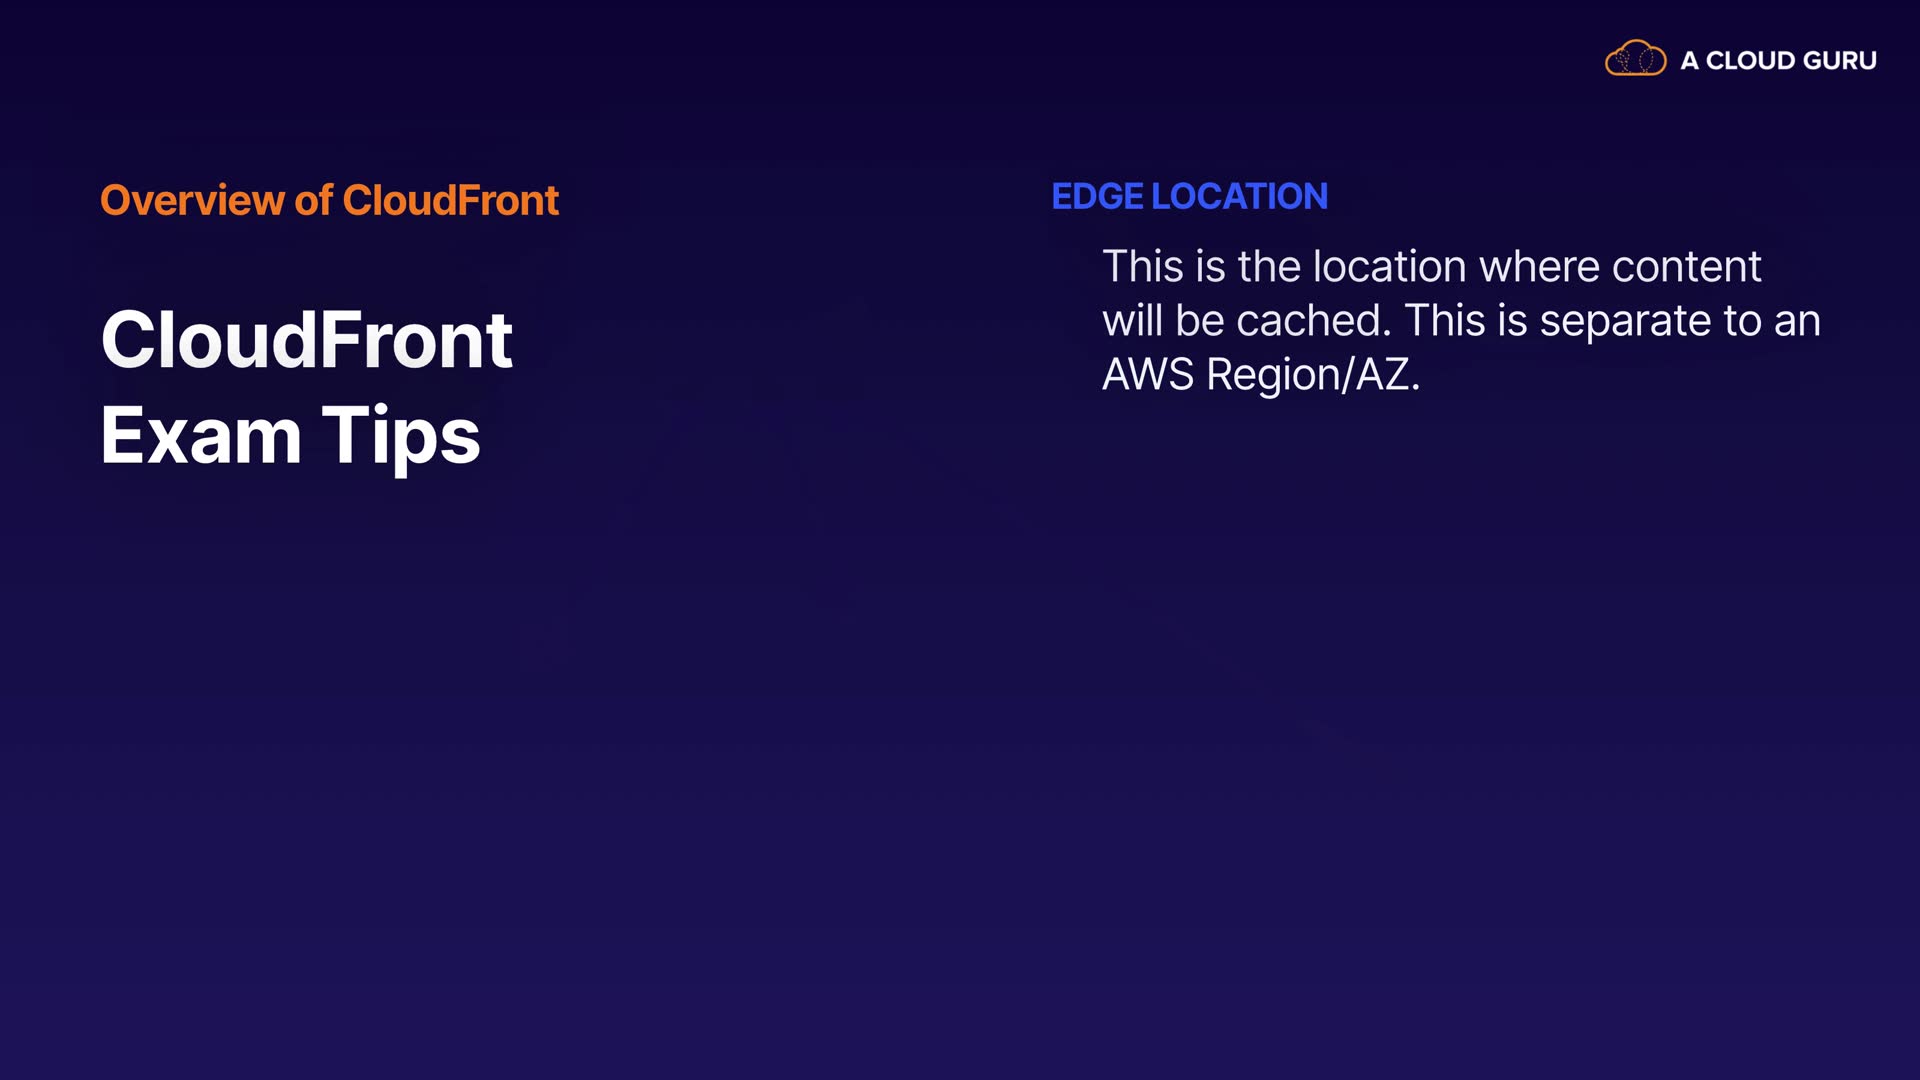This screenshot has height=1080, width=1920.
Task: Click the word "Exam" in the title
Action: [200, 436]
